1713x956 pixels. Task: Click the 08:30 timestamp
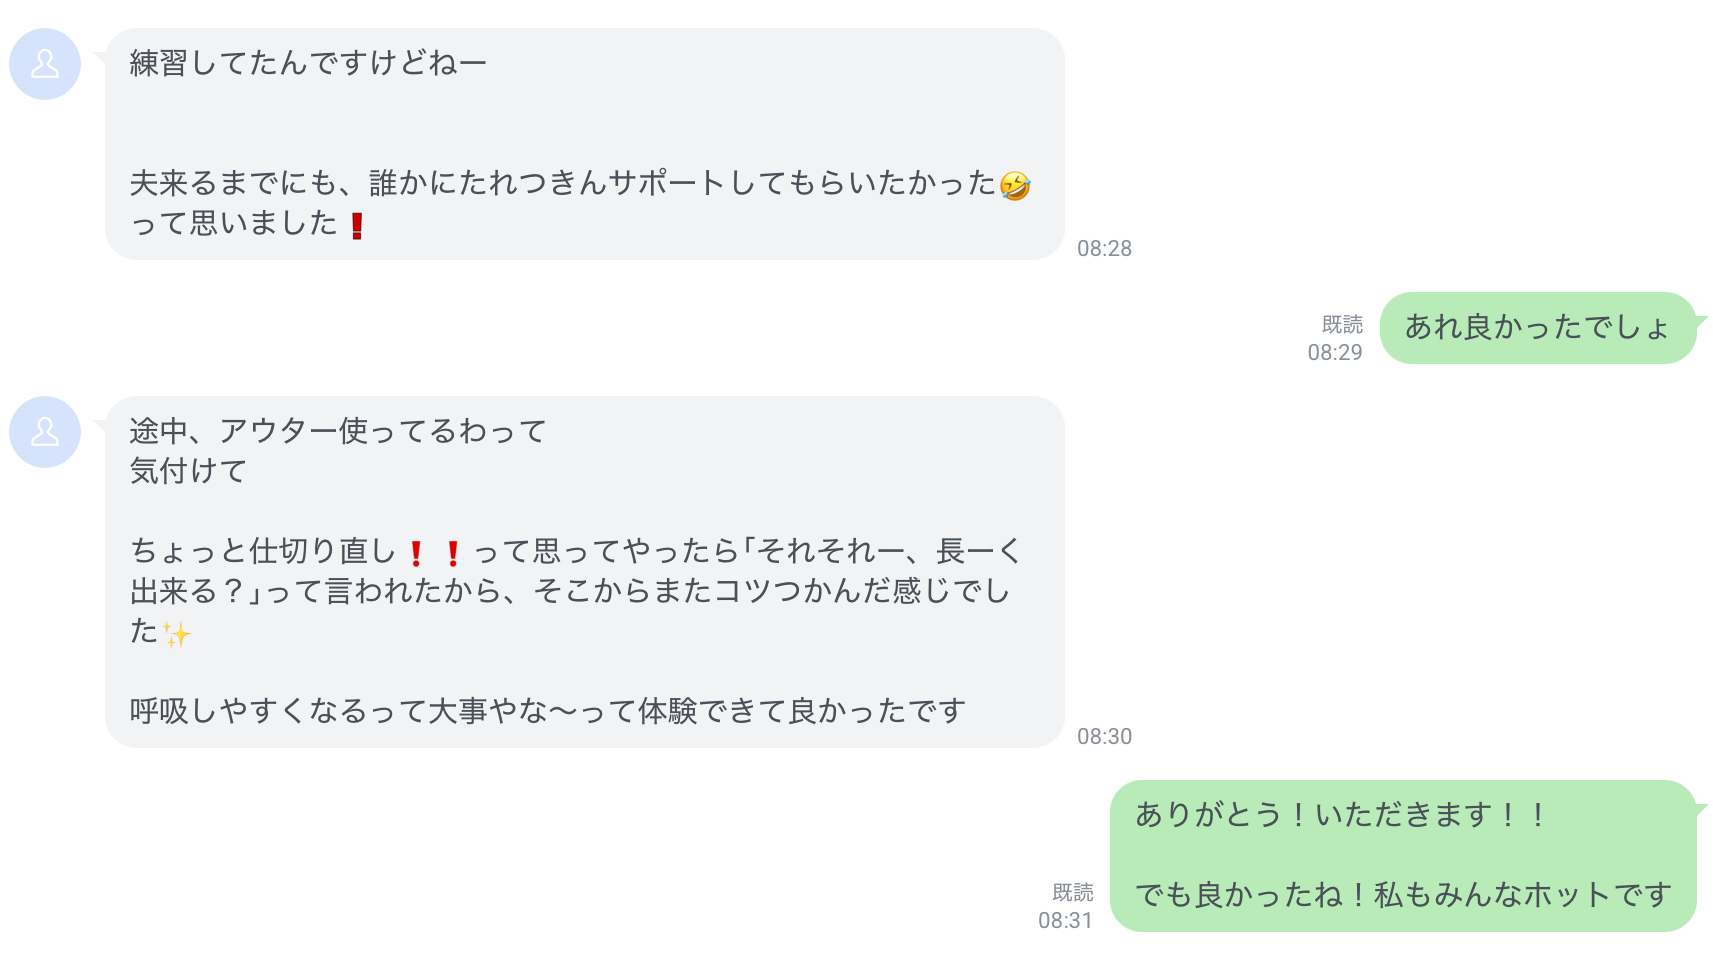point(1104,736)
